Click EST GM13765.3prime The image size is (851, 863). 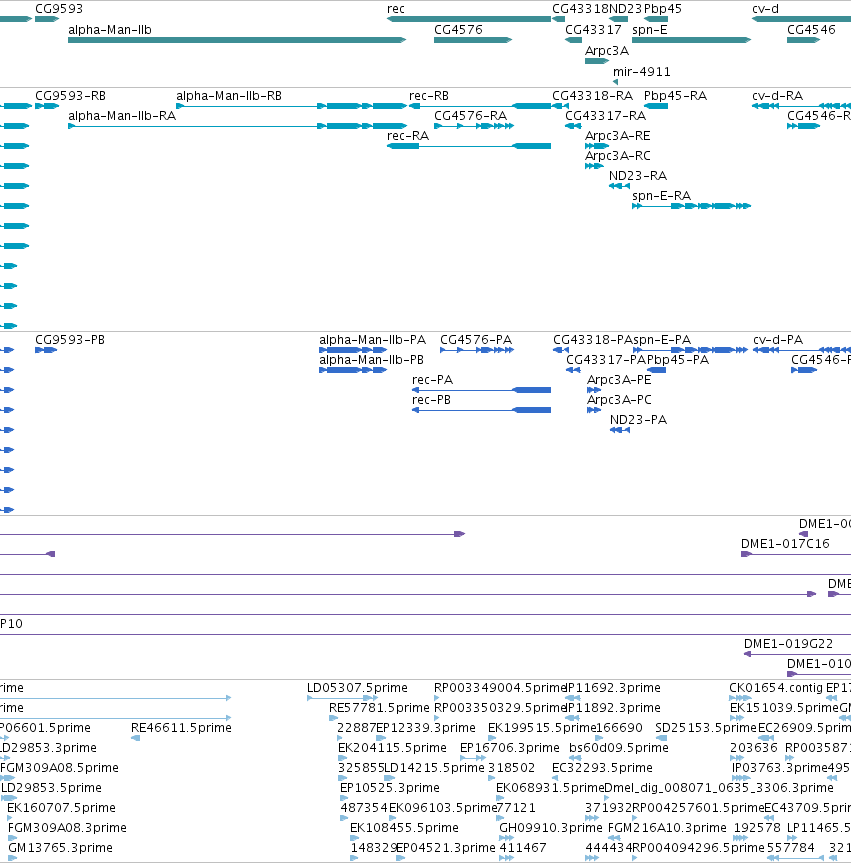coord(61,848)
